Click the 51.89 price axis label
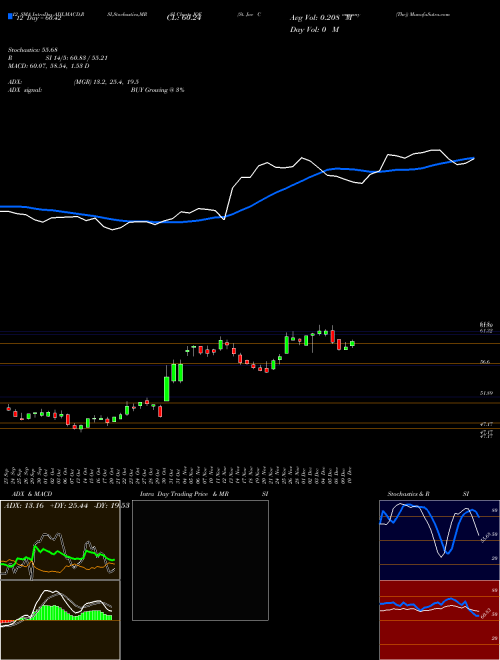The height and width of the screenshot is (660, 500). tap(486, 393)
